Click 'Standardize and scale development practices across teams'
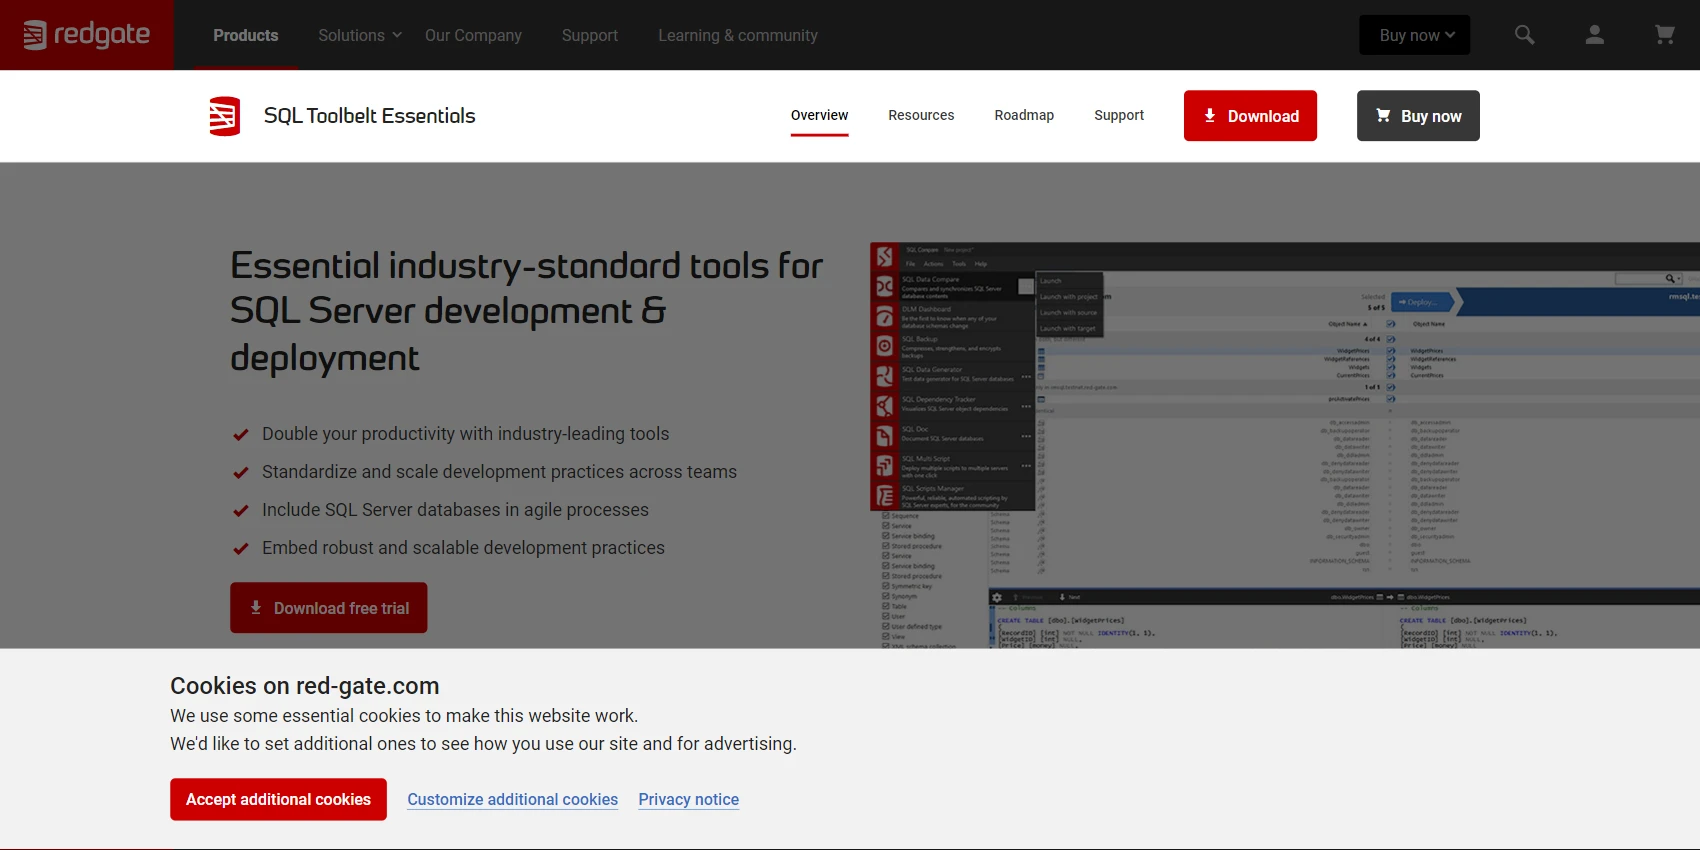The width and height of the screenshot is (1700, 850). click(500, 472)
